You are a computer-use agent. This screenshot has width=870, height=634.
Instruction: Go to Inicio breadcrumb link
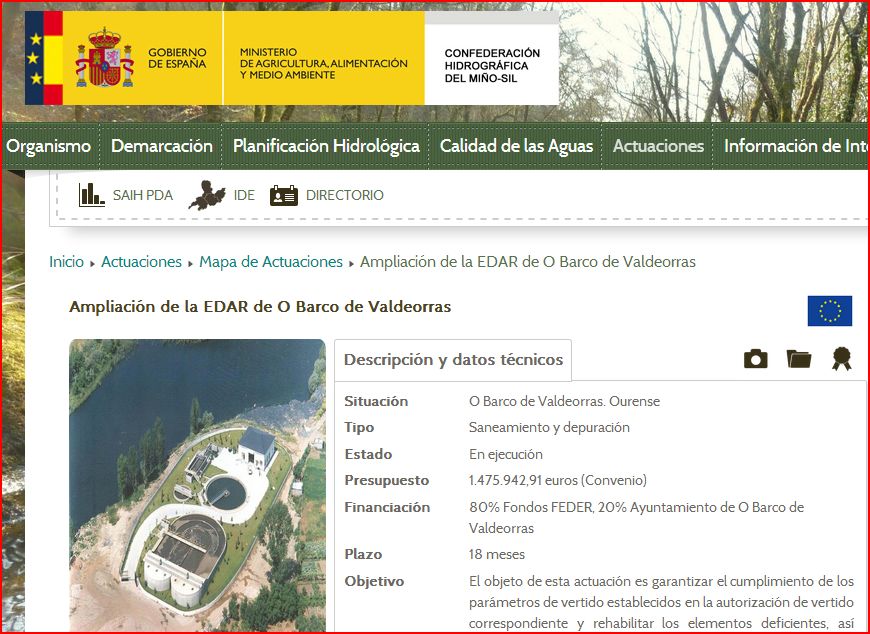[x=66, y=262]
